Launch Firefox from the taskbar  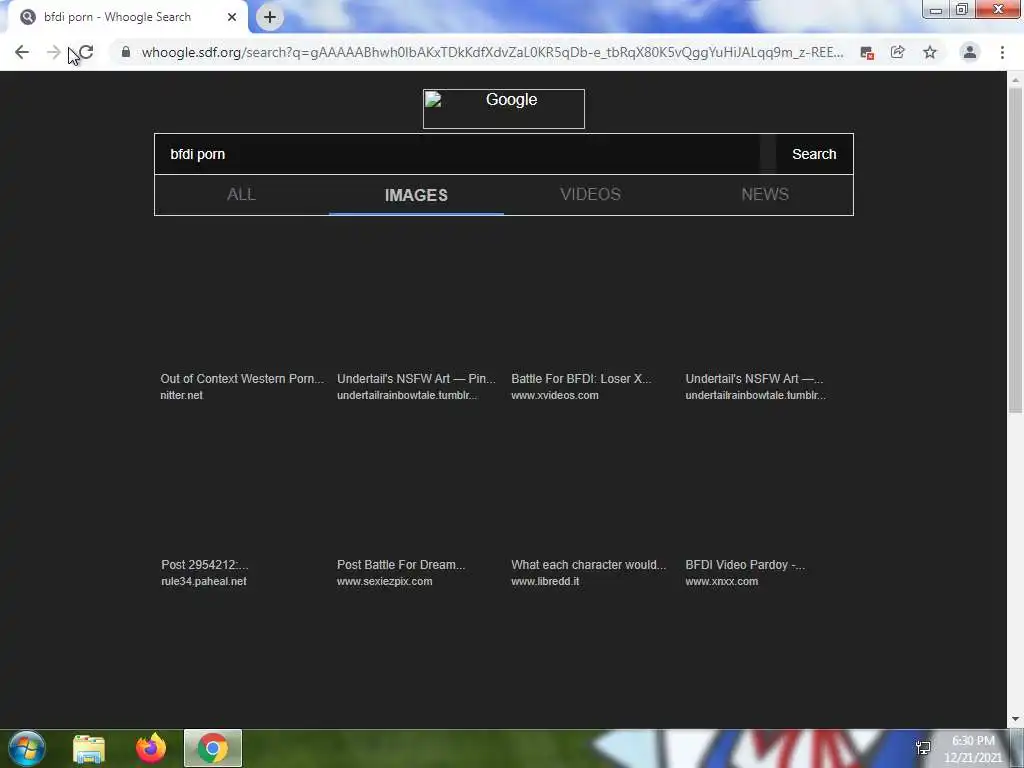[151, 748]
